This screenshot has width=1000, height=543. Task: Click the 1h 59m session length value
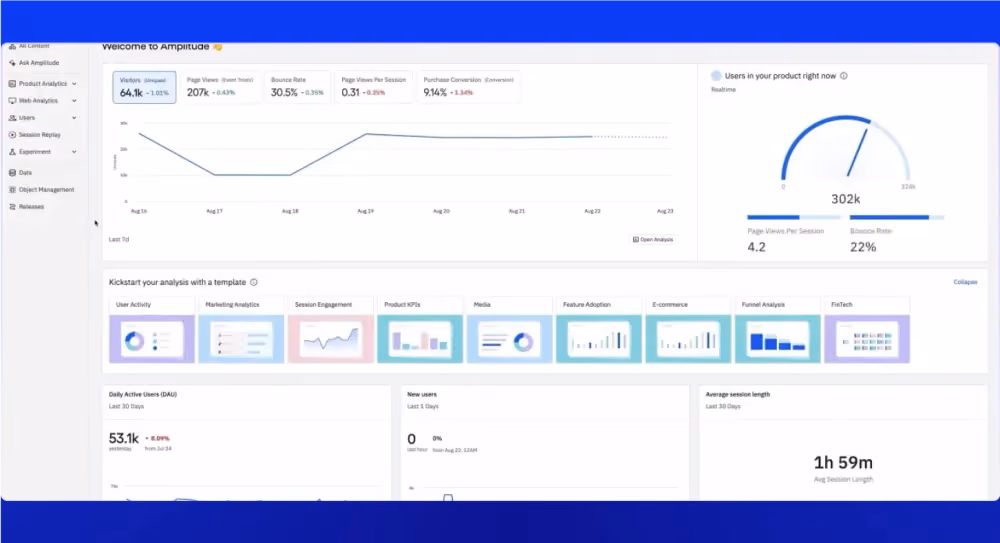click(x=843, y=463)
